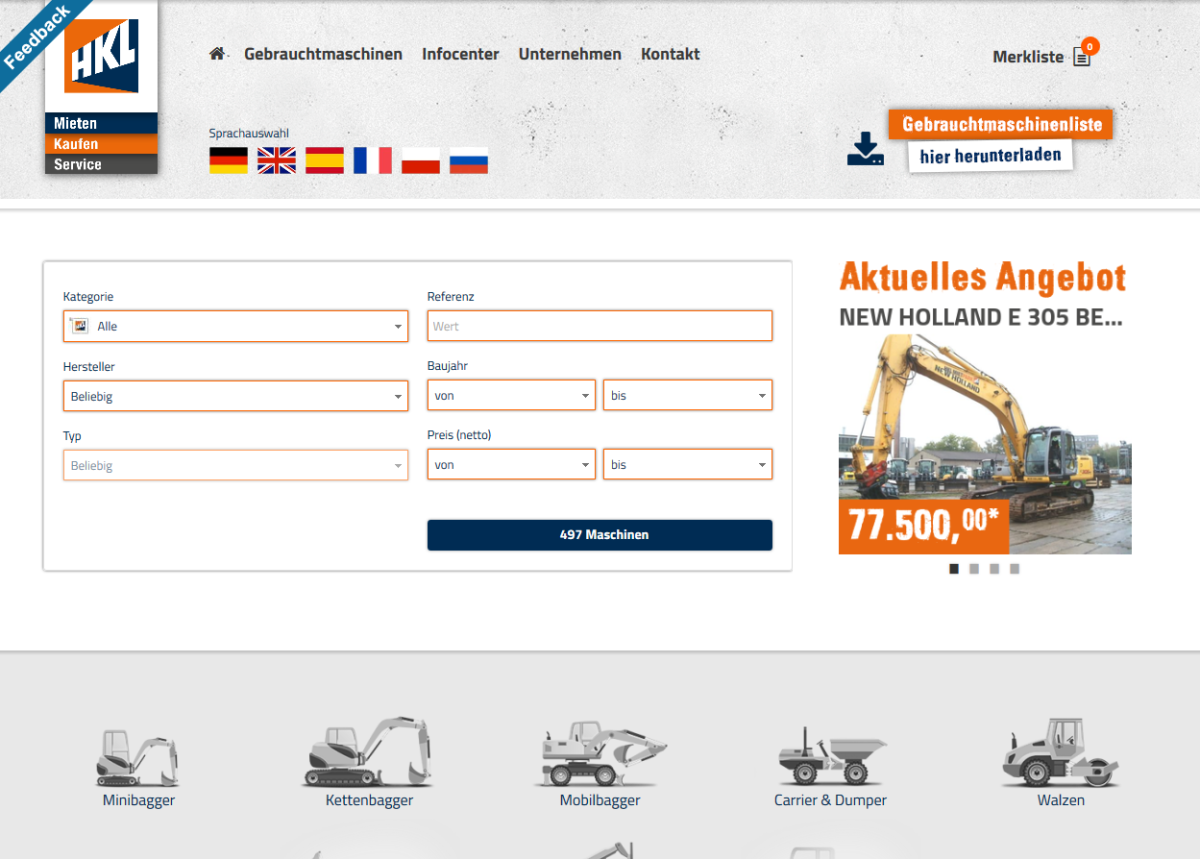Open the Merkliste document icon
This screenshot has width=1200, height=859.
tap(1082, 56)
